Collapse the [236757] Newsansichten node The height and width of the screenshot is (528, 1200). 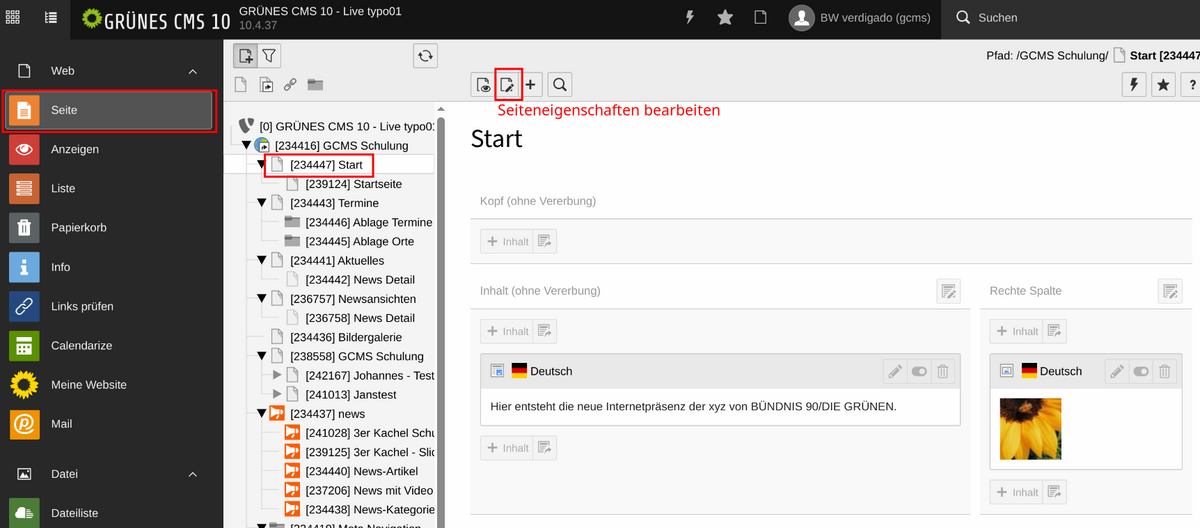click(x=262, y=299)
